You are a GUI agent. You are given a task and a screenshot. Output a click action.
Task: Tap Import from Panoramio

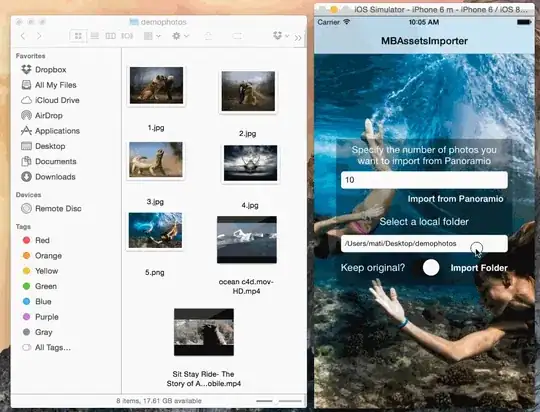(x=455, y=199)
